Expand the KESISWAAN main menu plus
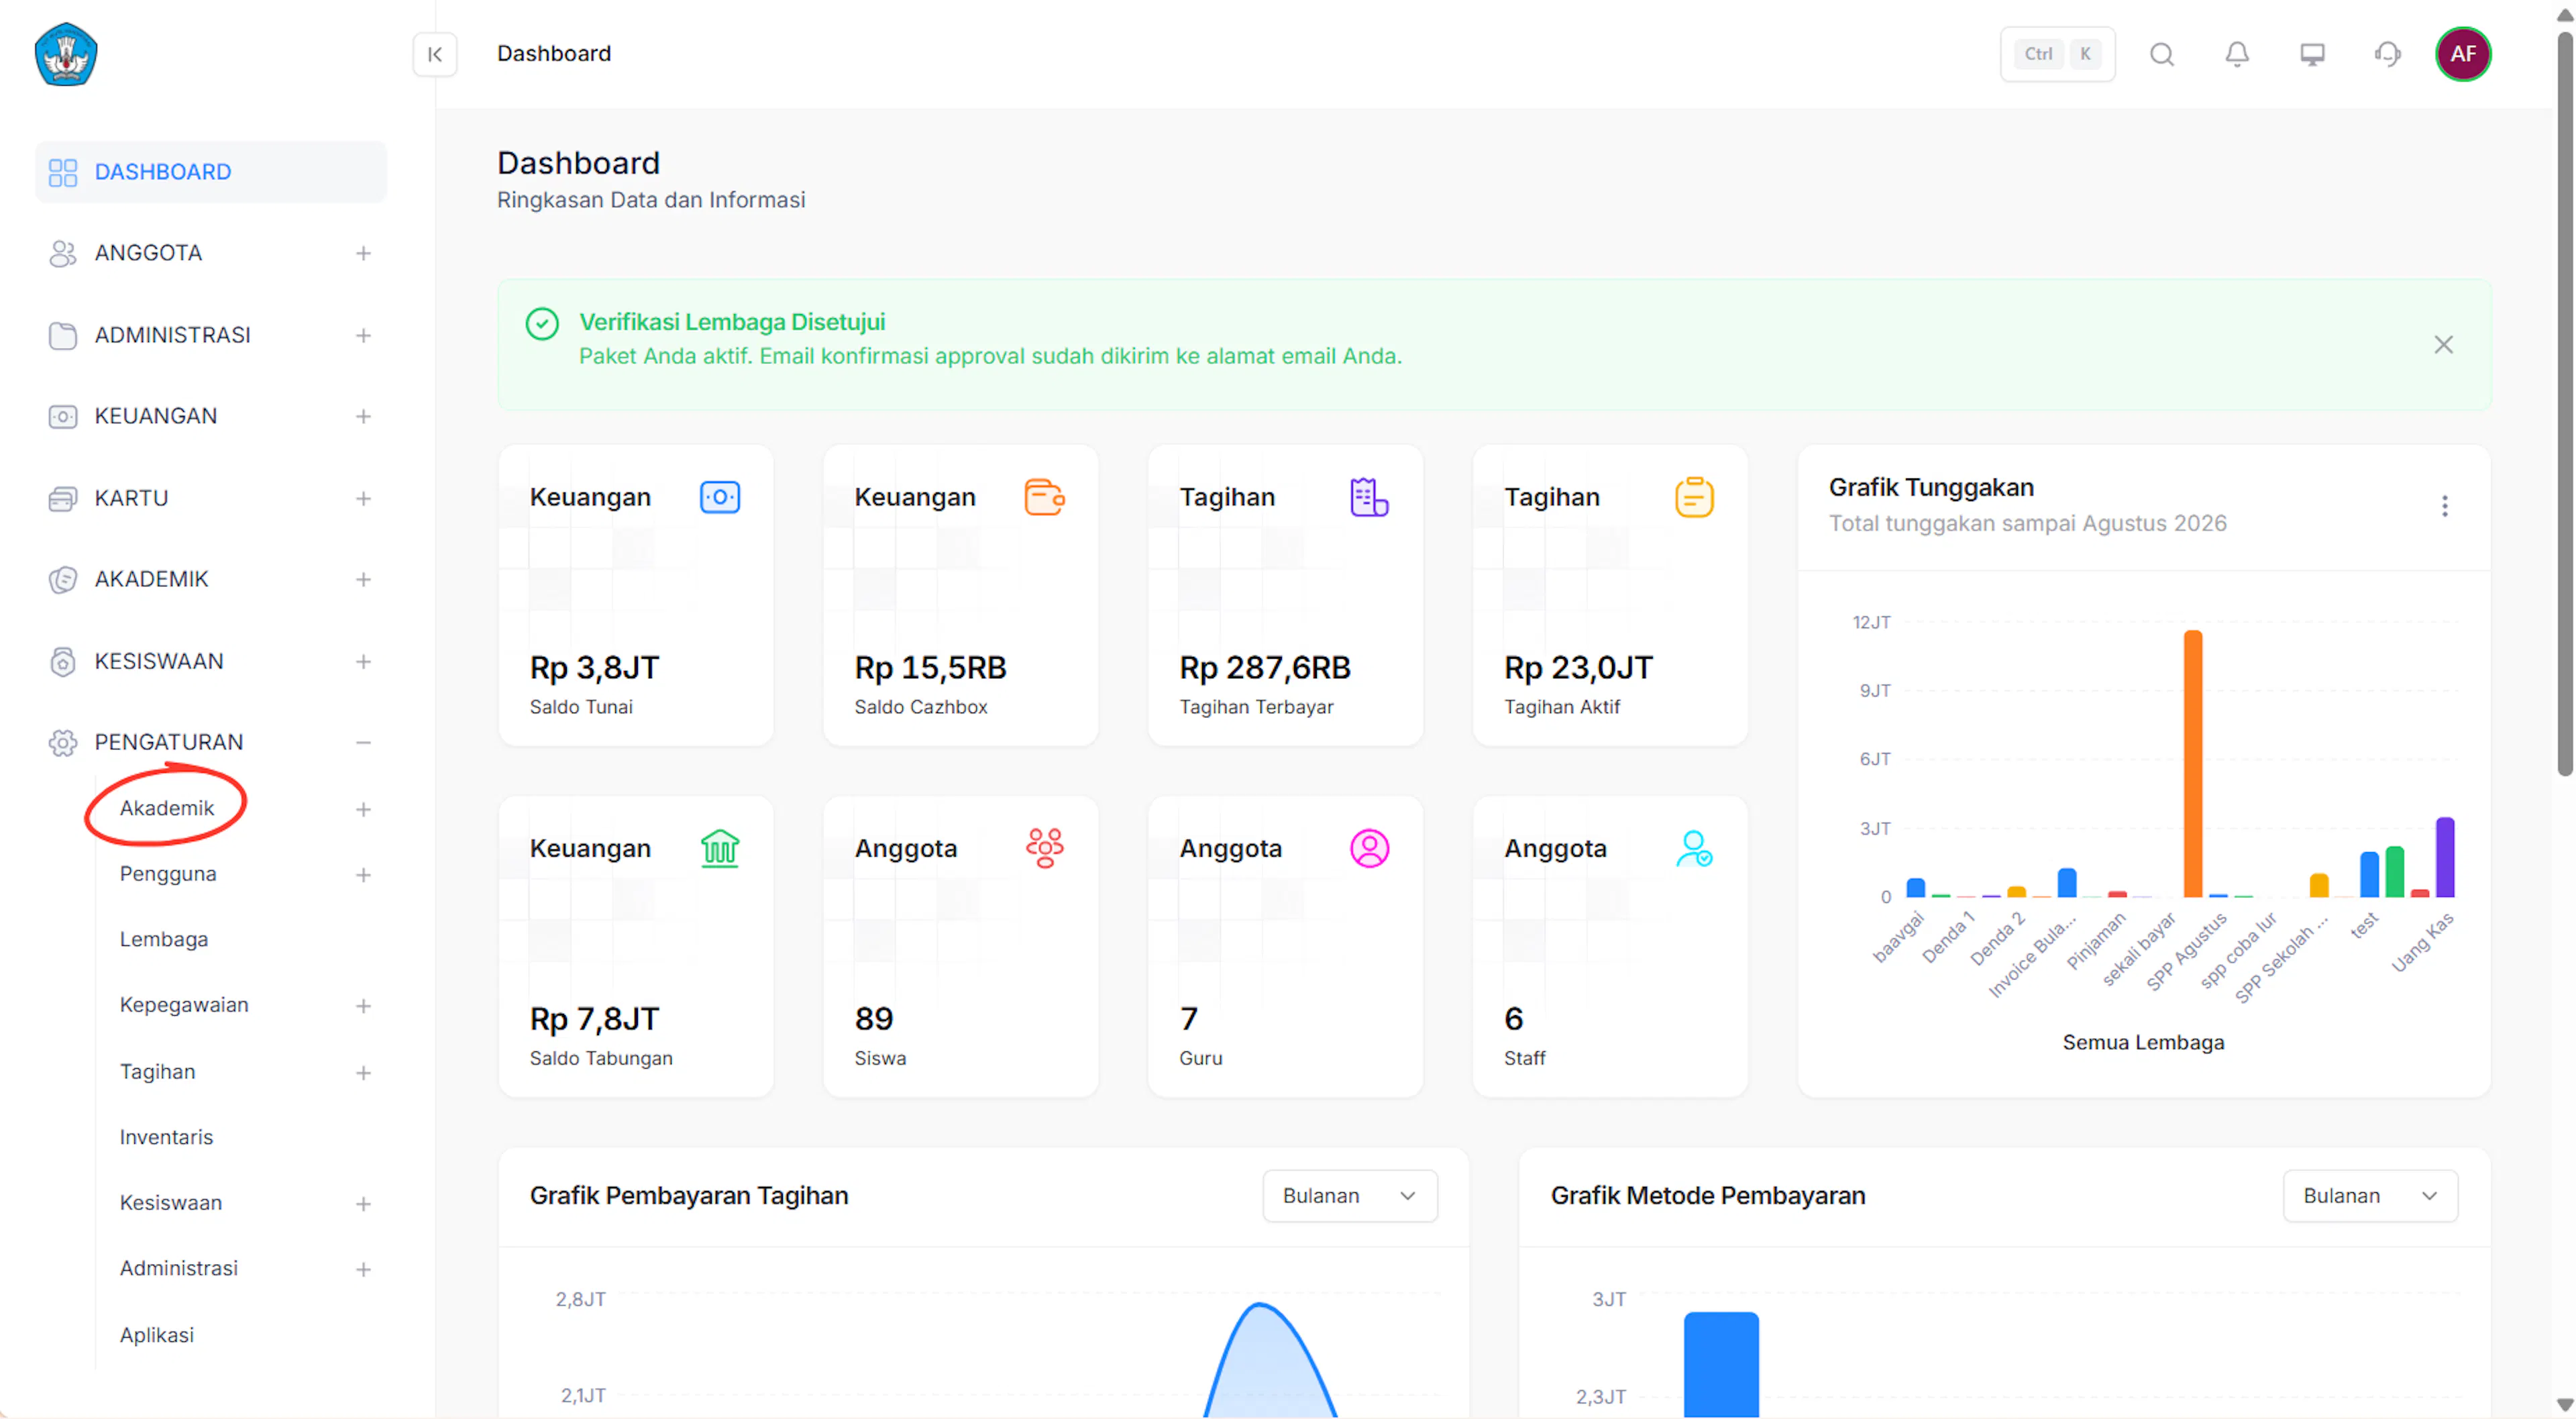 (363, 661)
